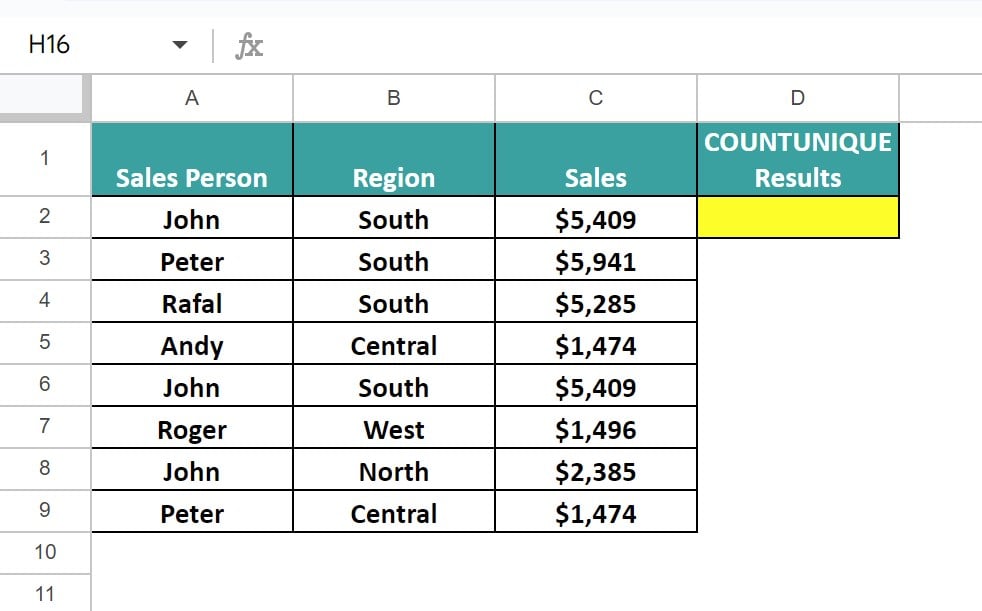Select cell John in row 8

[192, 469]
